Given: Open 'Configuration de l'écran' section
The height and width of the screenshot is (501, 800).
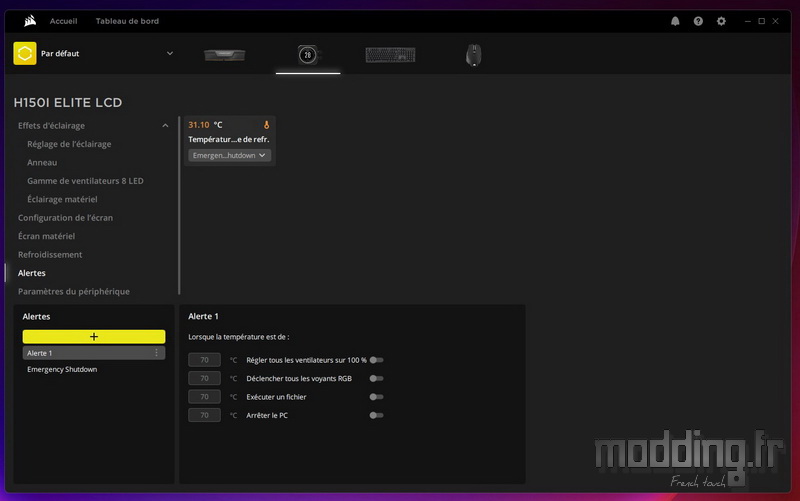Looking at the screenshot, I should pos(65,217).
